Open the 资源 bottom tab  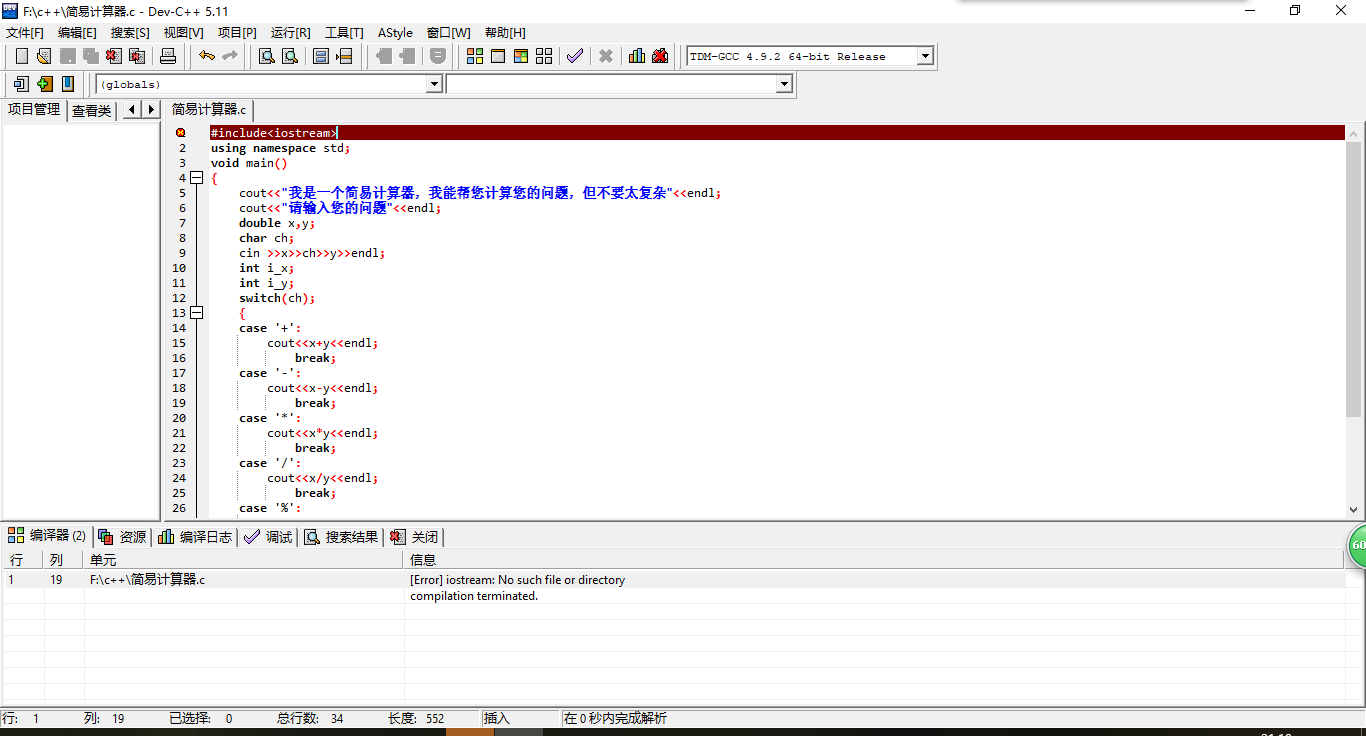pos(122,537)
